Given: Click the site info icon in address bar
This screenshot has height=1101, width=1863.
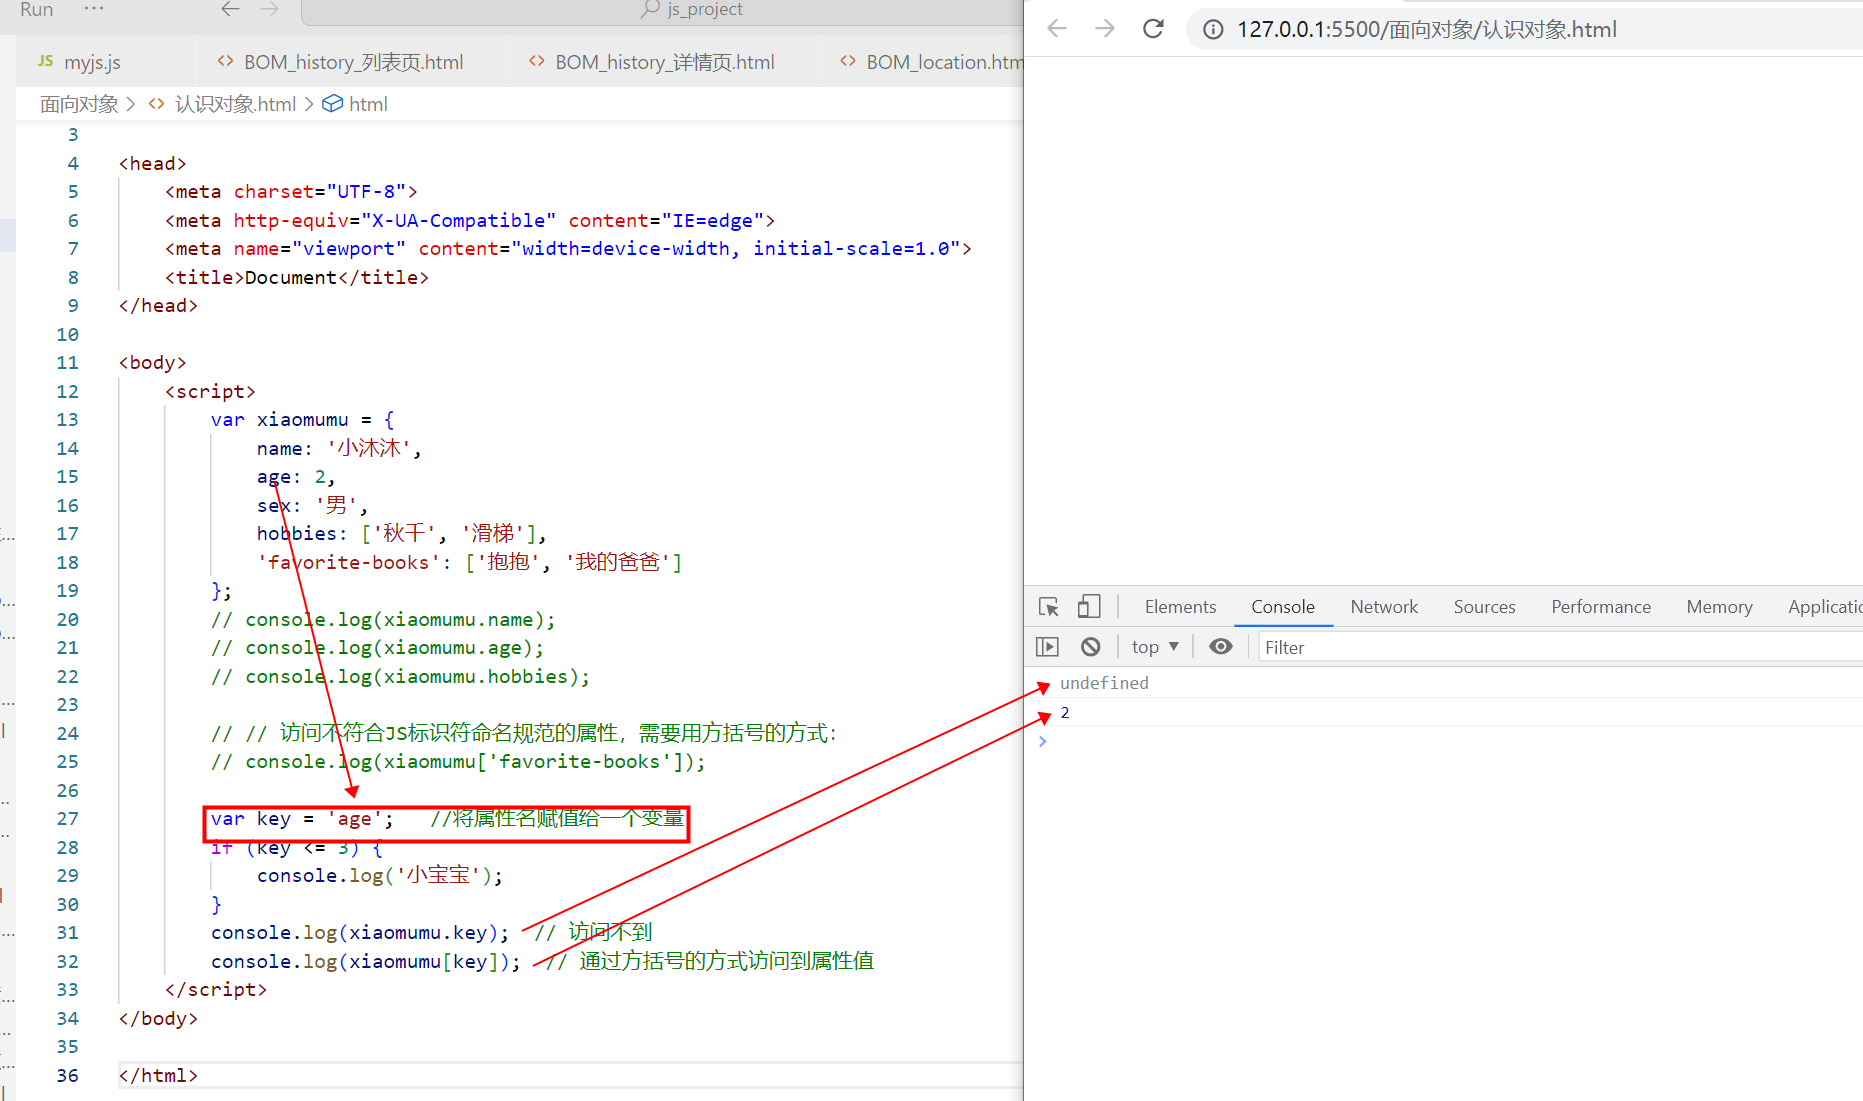Looking at the screenshot, I should click(1213, 30).
